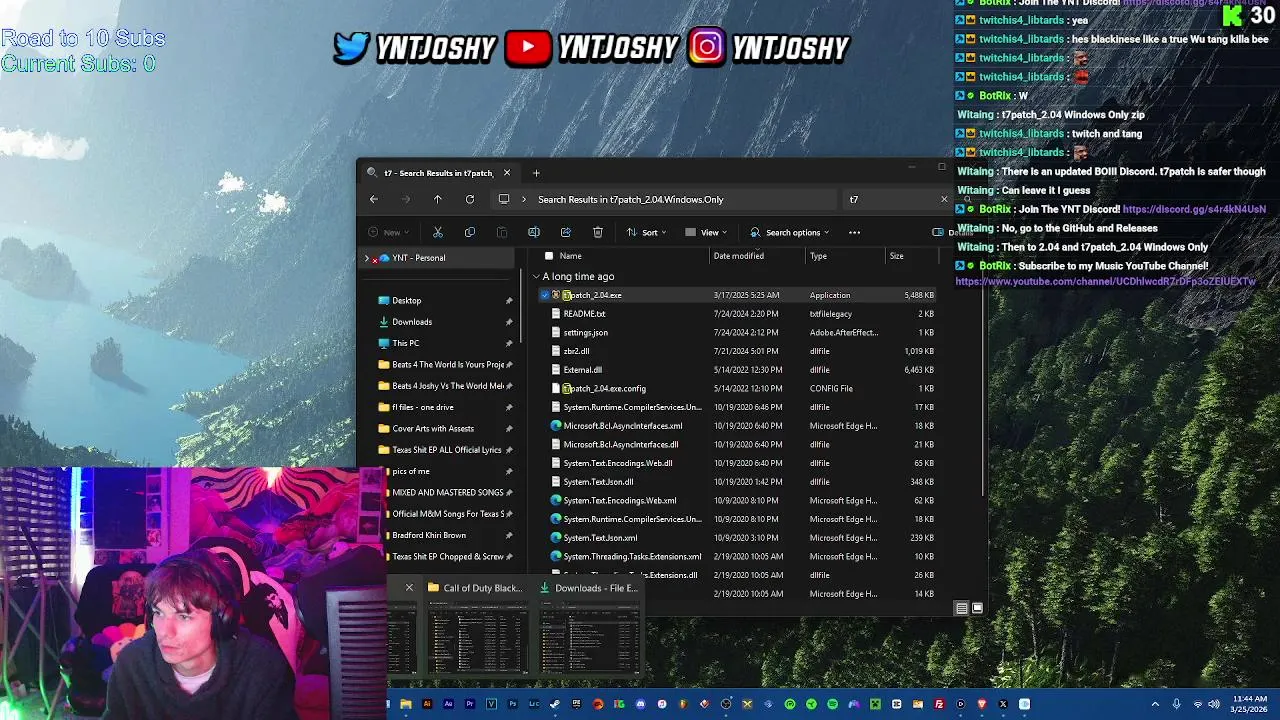Click the microphone tray icon
The height and width of the screenshot is (720, 1280).
pos(1176,704)
